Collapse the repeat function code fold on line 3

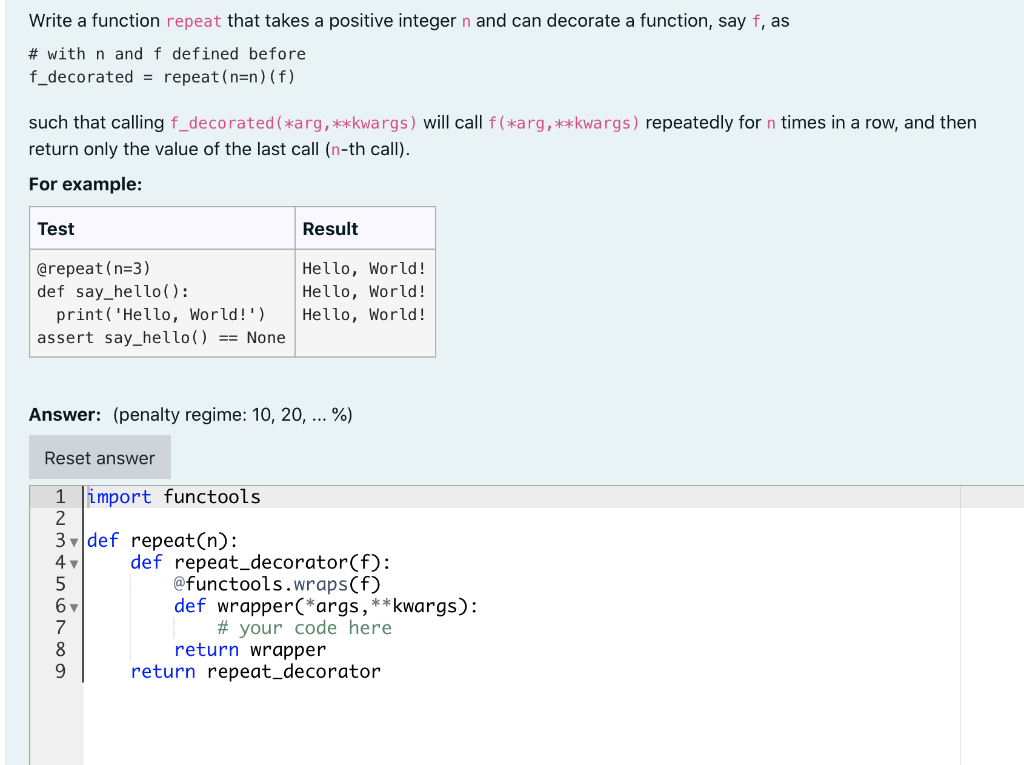(x=73, y=540)
